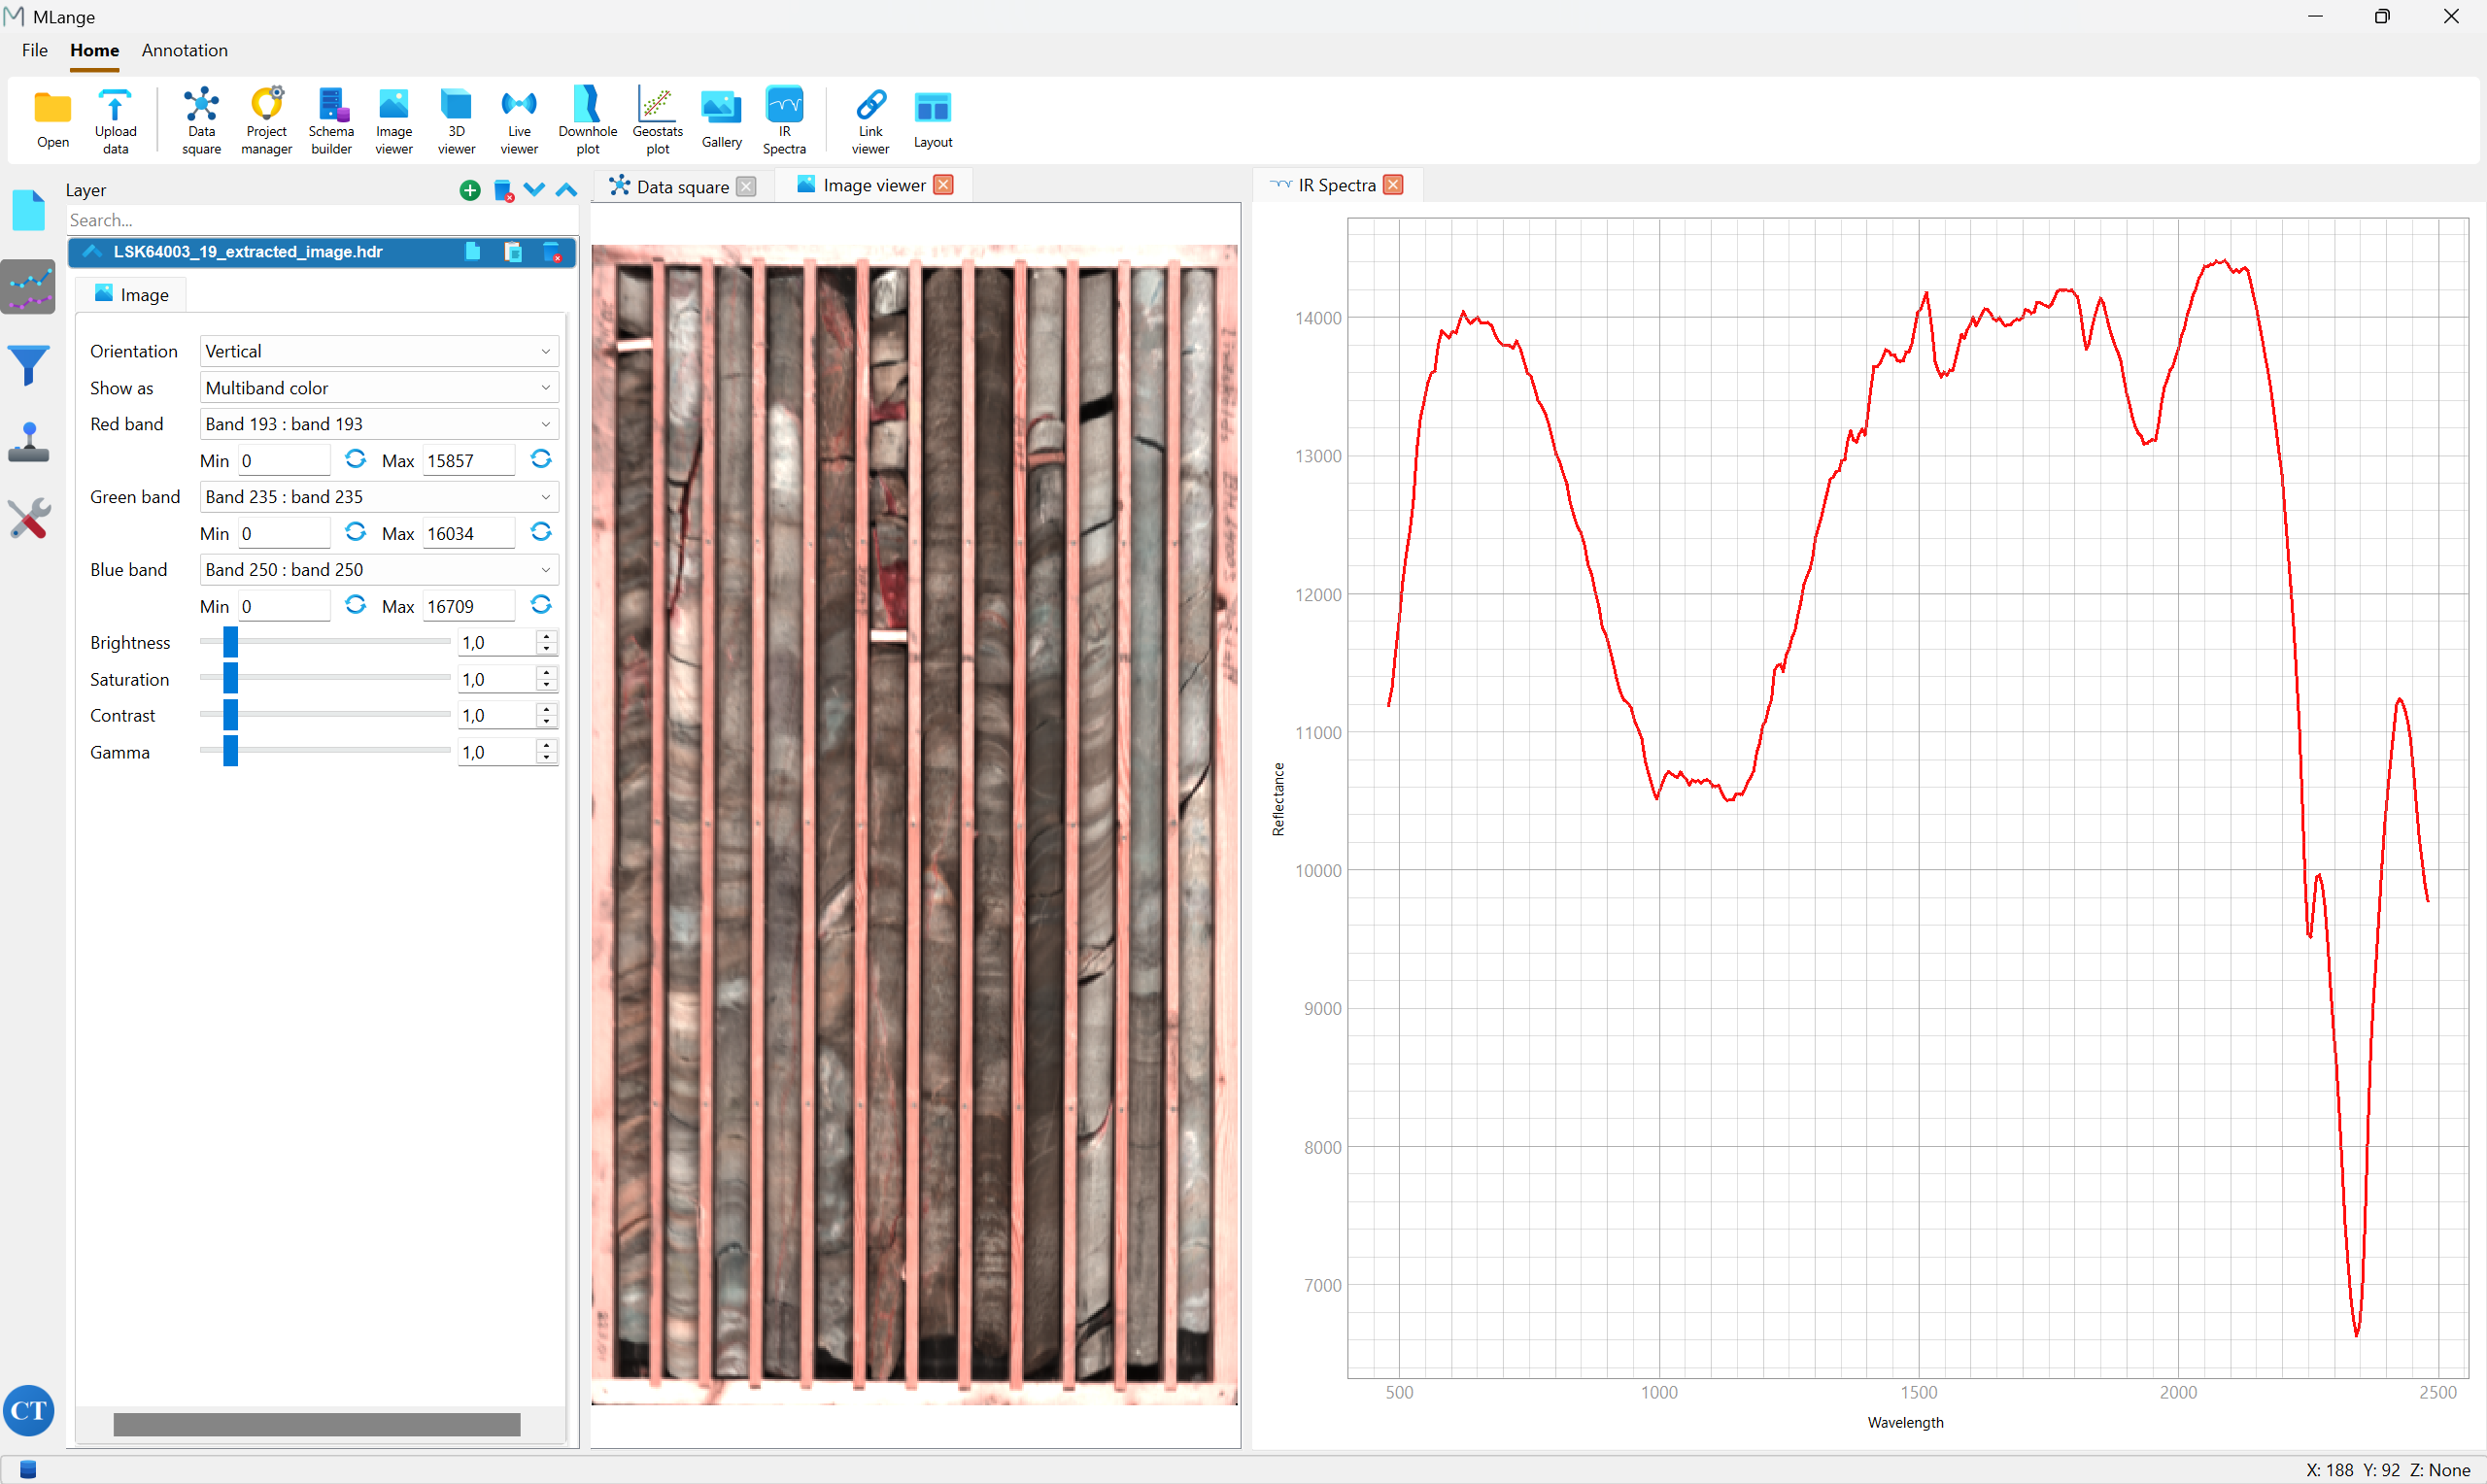Click the green add layer icon
Screen dimensions: 2487x1484
point(470,190)
